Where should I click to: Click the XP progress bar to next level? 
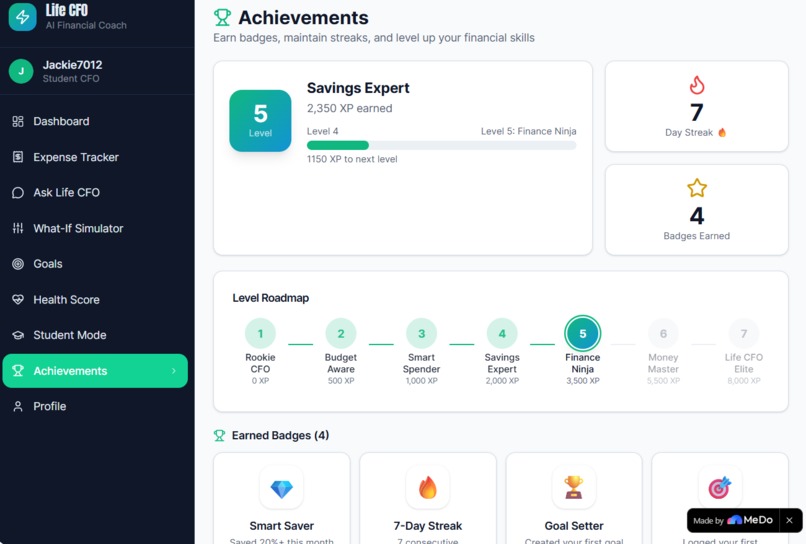pos(442,146)
